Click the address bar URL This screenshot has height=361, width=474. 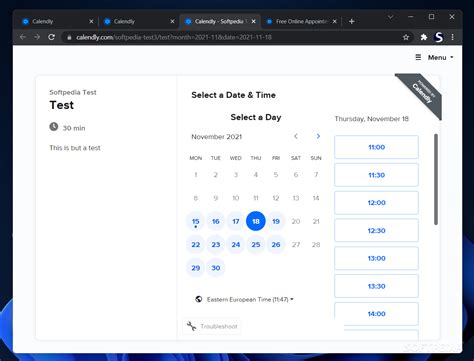point(174,37)
